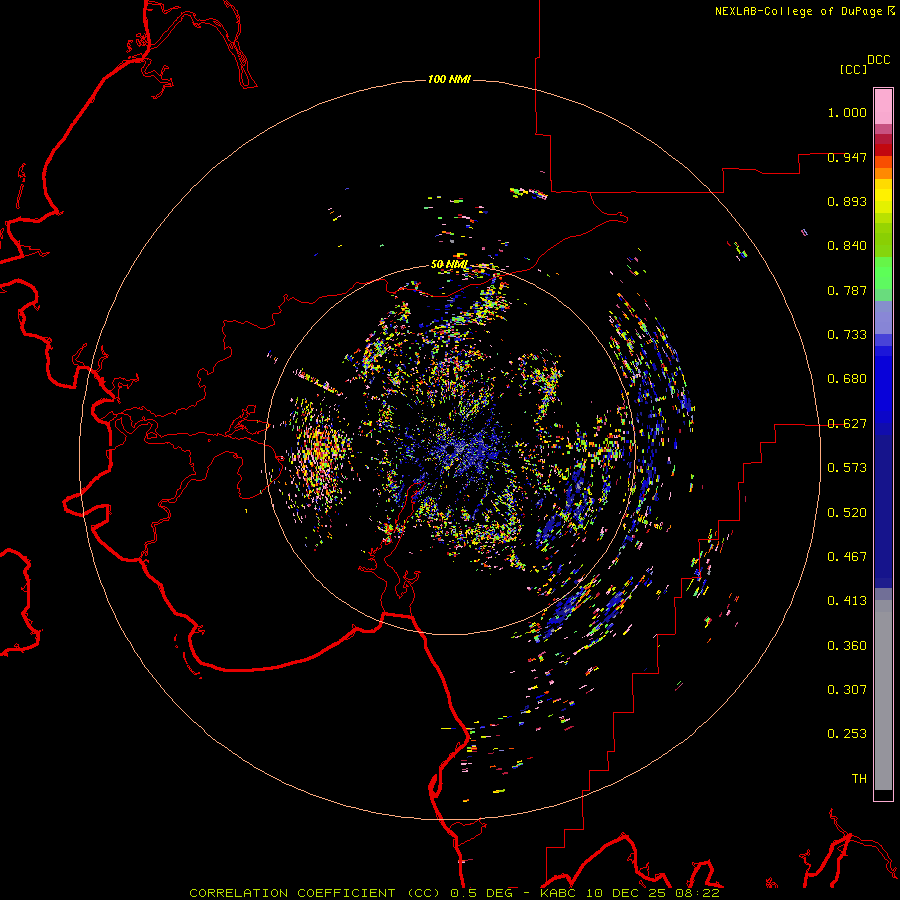
Task: Click the 0.893 scale value
Action: tap(847, 201)
